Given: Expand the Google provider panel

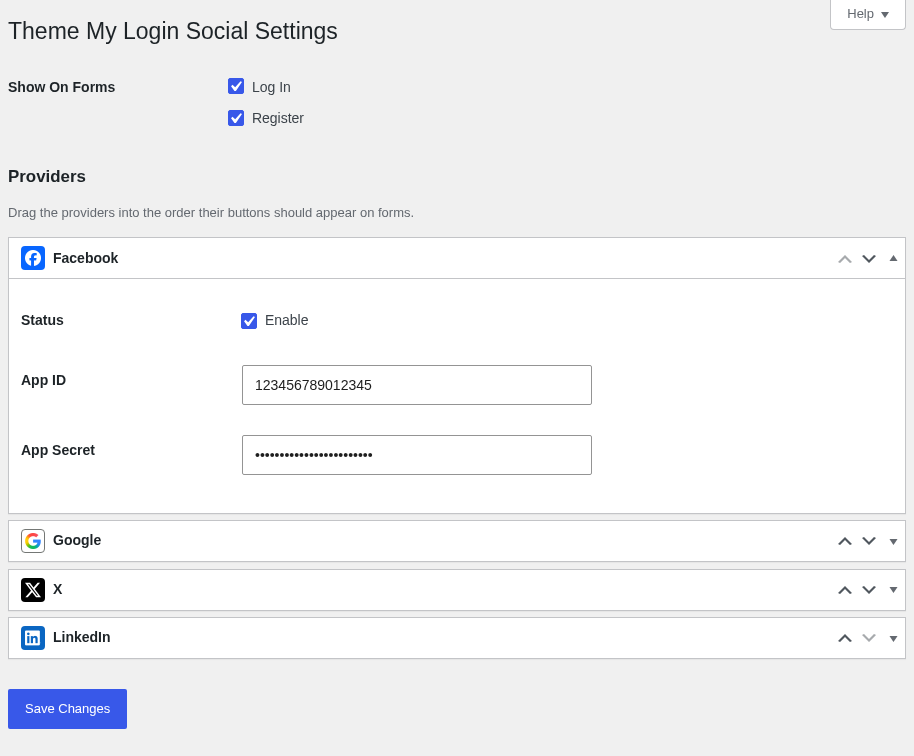Looking at the screenshot, I should pyautogui.click(x=893, y=541).
